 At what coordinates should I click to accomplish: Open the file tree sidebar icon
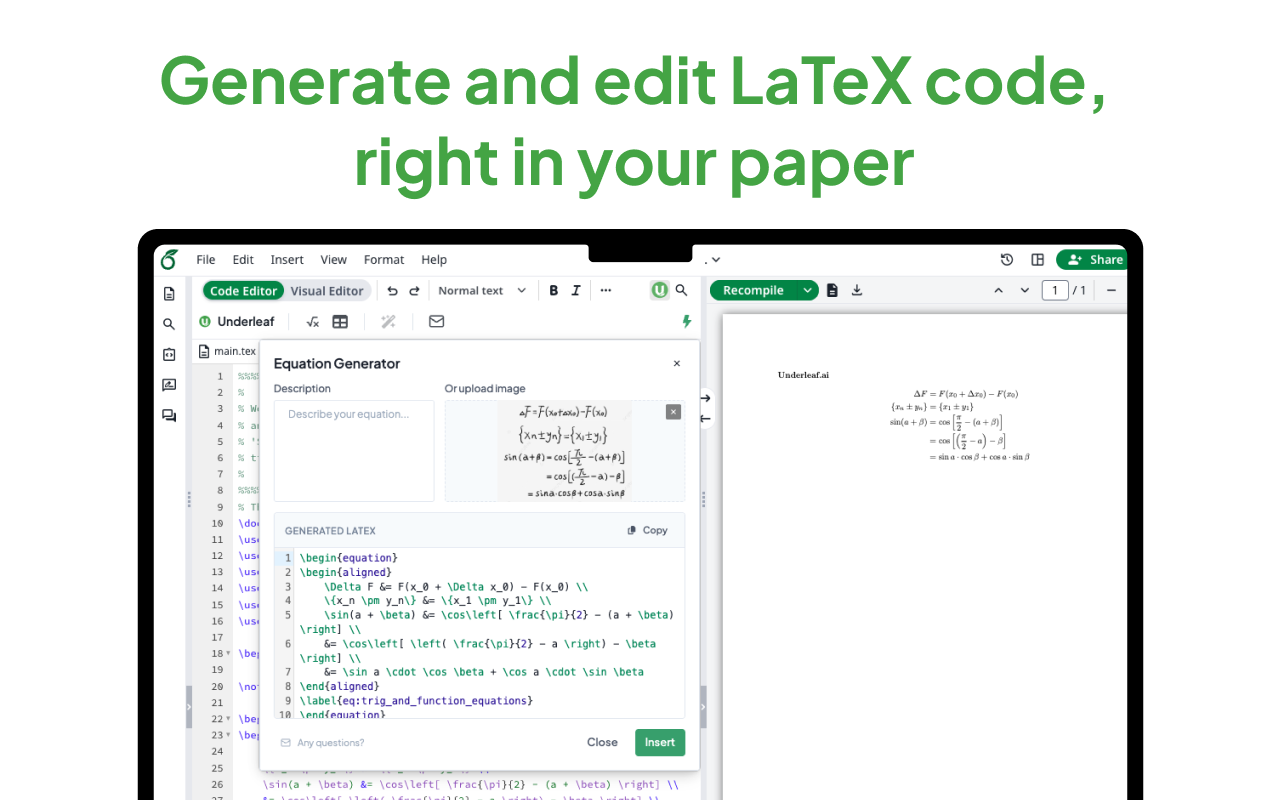(169, 294)
